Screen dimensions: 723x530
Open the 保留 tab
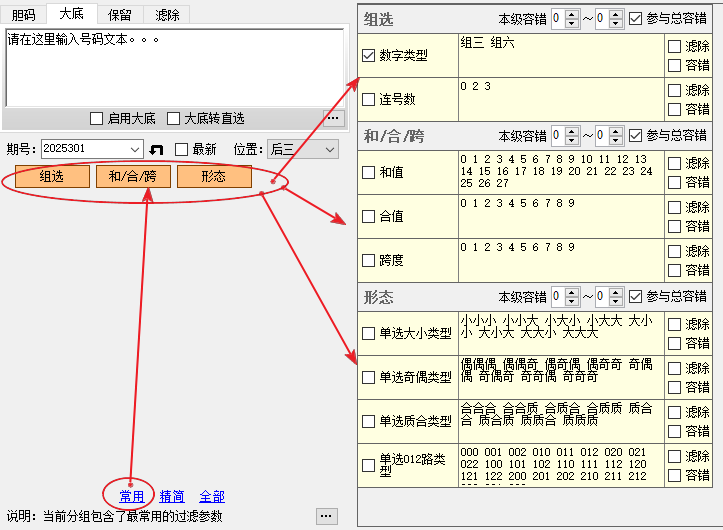pos(121,14)
